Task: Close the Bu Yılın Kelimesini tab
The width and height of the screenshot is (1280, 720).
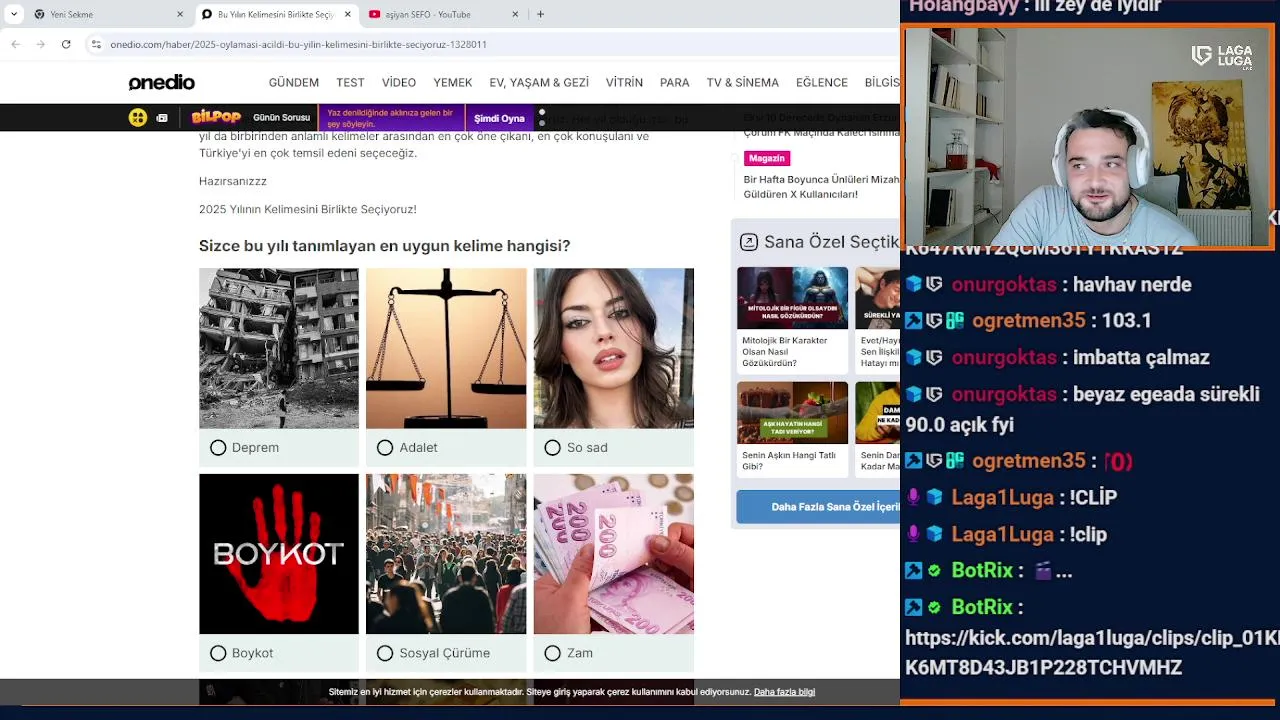Action: tap(347, 14)
